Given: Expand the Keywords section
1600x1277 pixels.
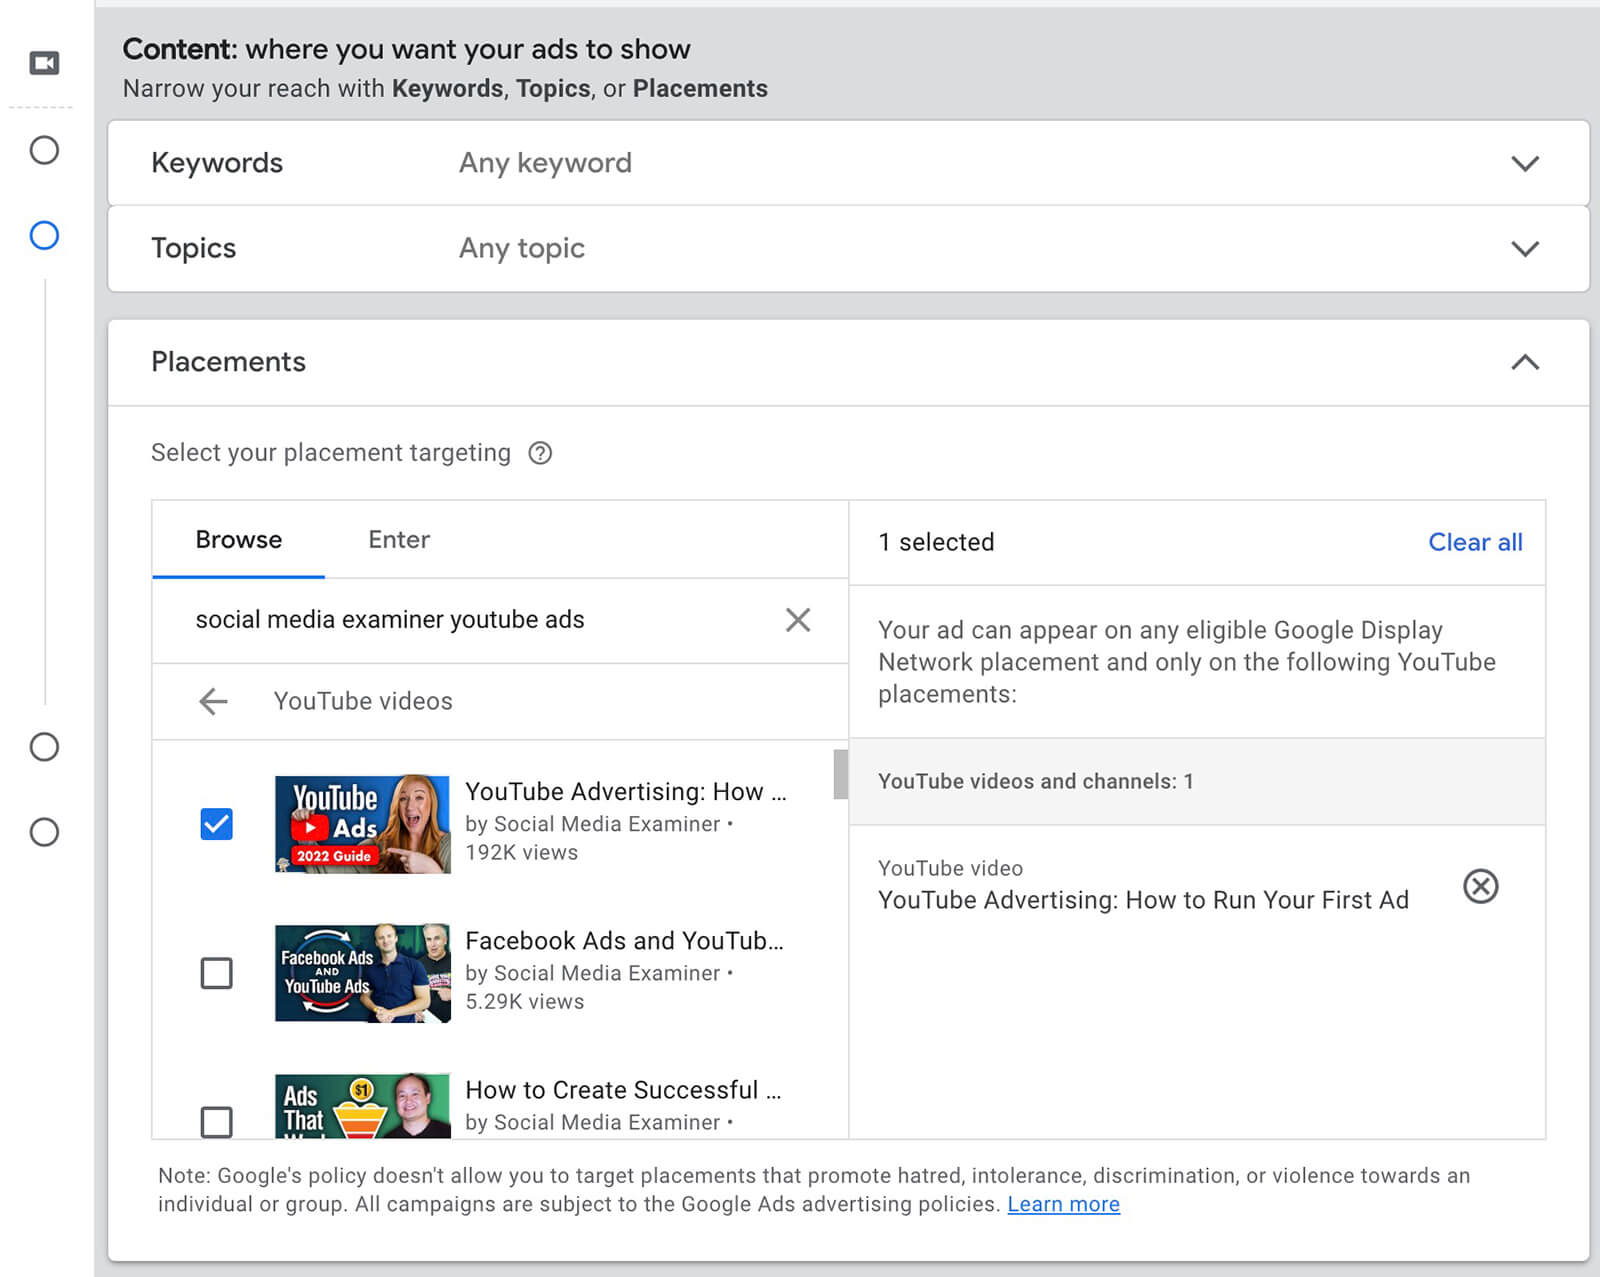Looking at the screenshot, I should [x=1525, y=163].
